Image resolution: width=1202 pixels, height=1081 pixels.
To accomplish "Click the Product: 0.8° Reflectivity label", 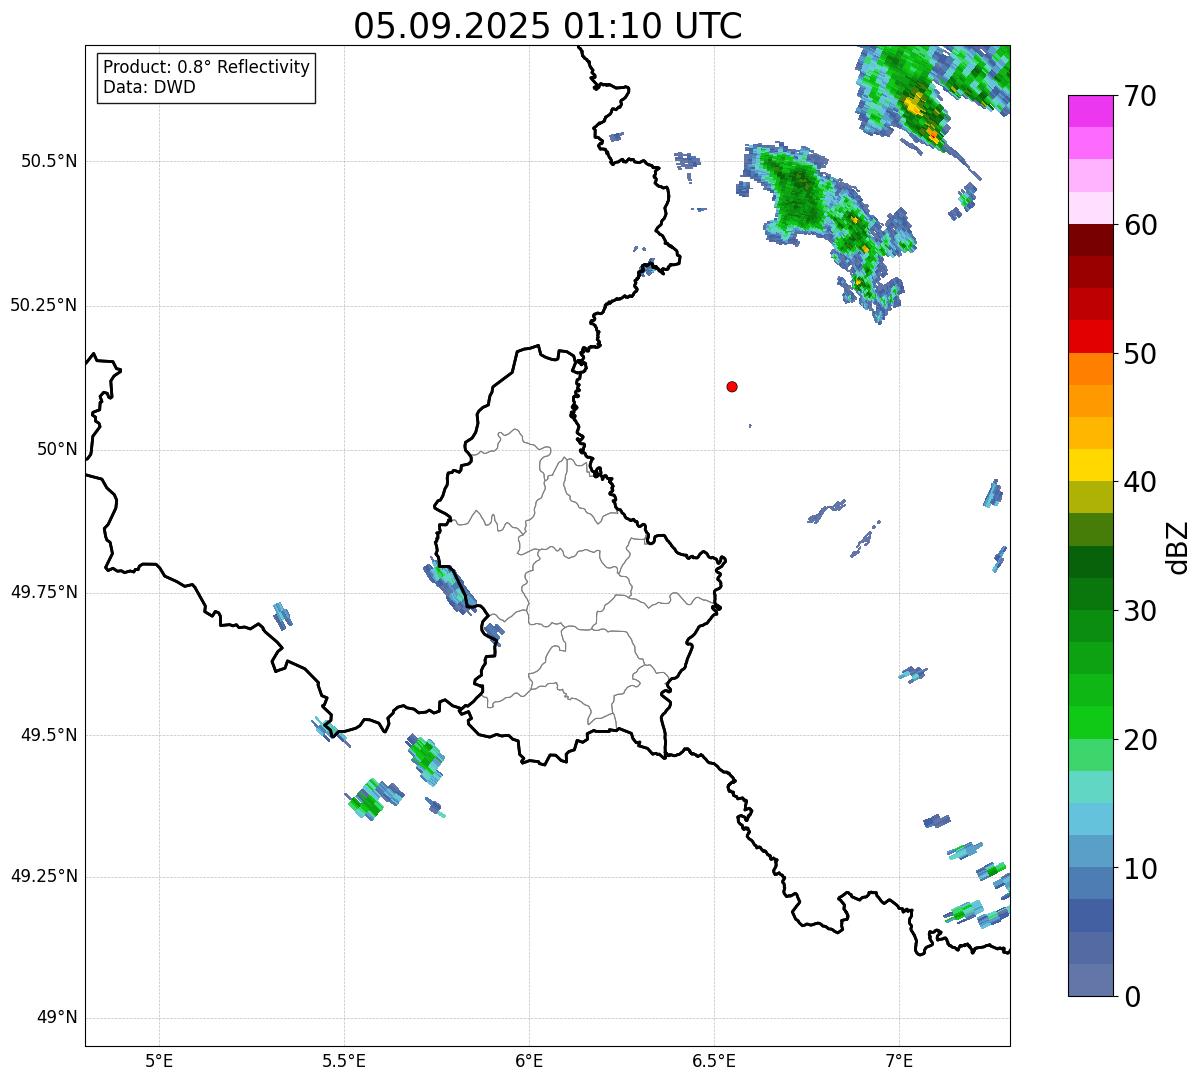I will [207, 67].
